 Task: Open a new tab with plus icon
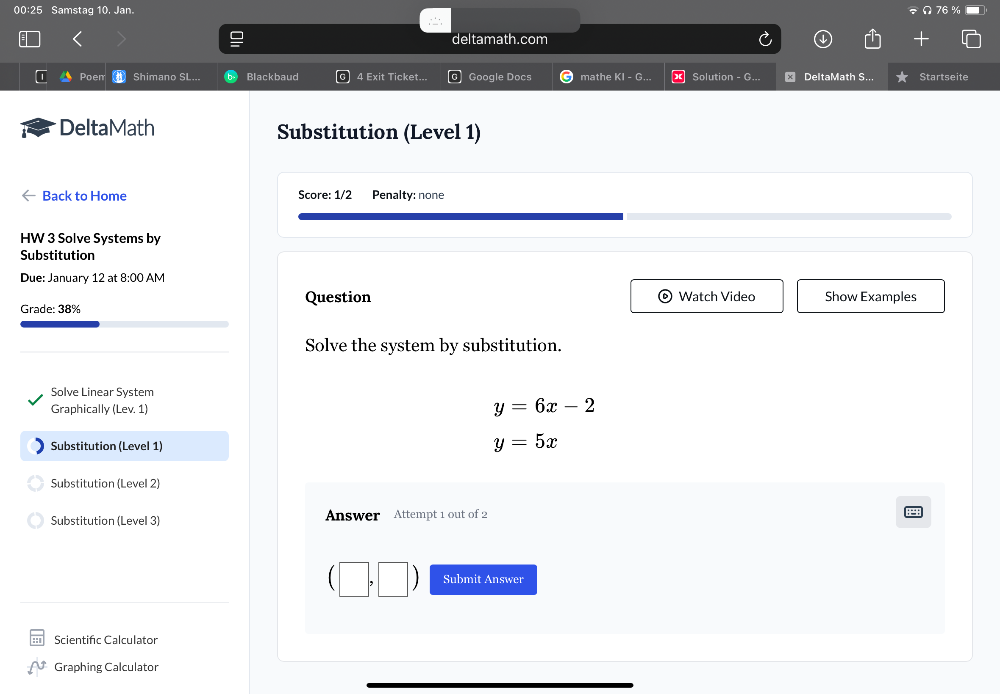click(x=921, y=39)
